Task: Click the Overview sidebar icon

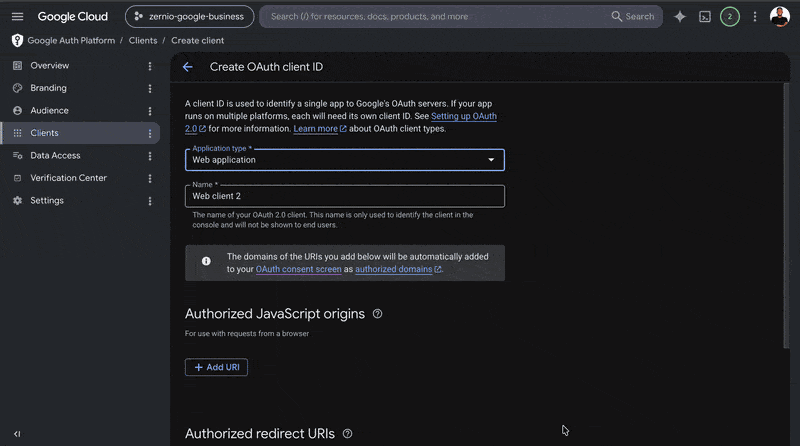Action: [x=17, y=65]
